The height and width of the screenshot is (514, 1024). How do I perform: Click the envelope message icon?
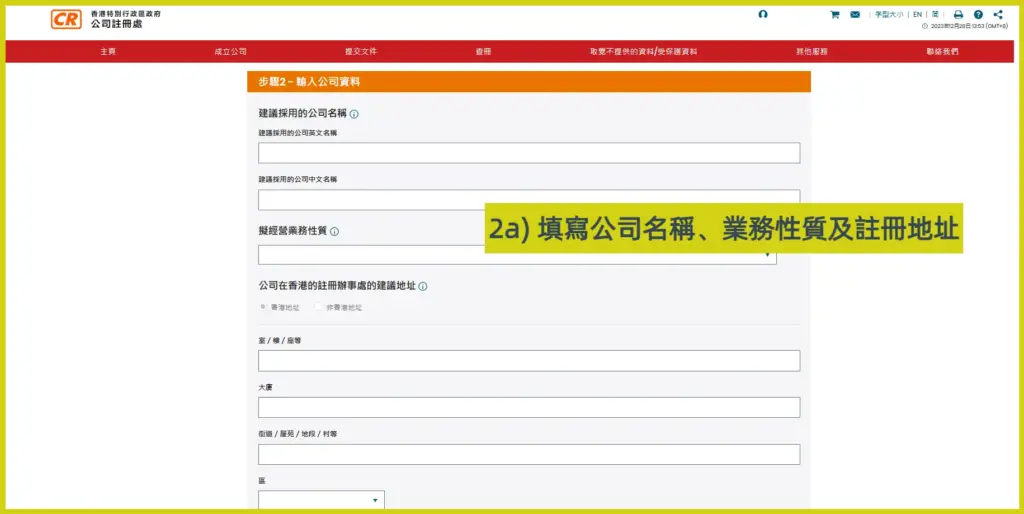[x=855, y=15]
